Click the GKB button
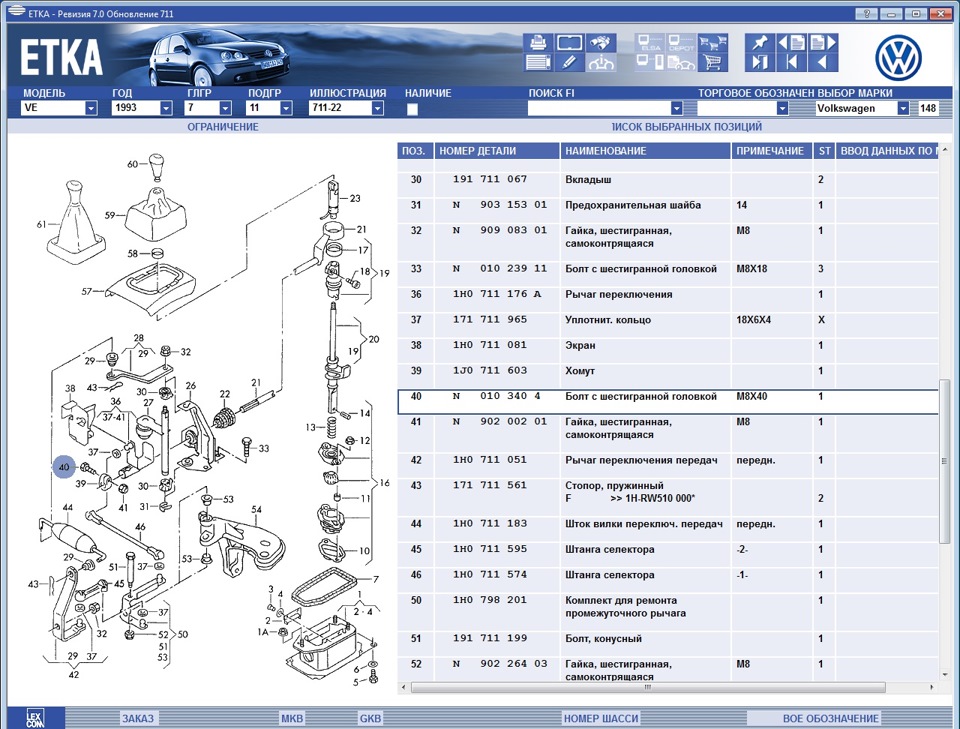 (x=370, y=718)
